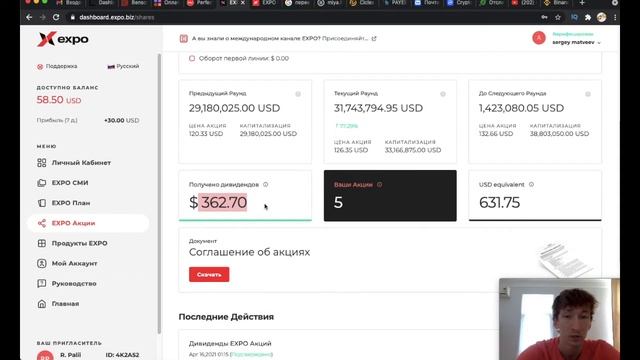This screenshot has height=360, width=640.
Task: Click browser back arrow
Action: coord(29,17)
